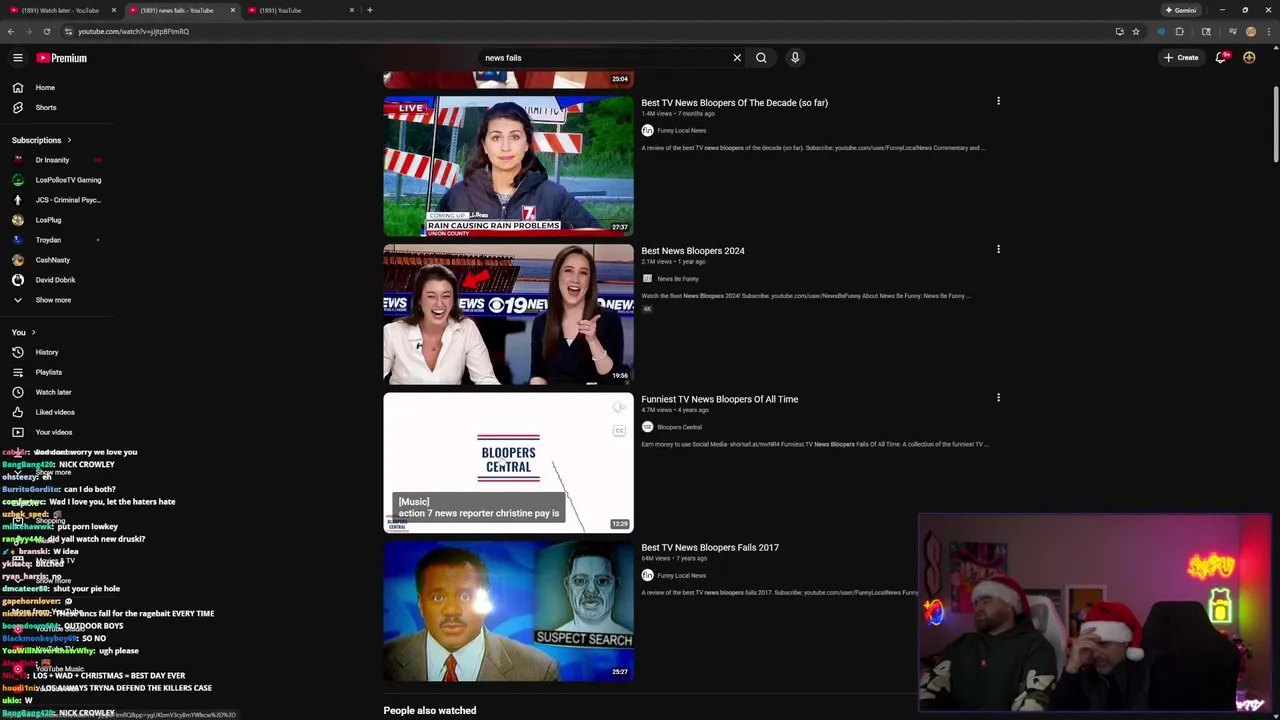The image size is (1280, 720).
Task: Click the install app icon in address bar
Action: pos(1119,31)
